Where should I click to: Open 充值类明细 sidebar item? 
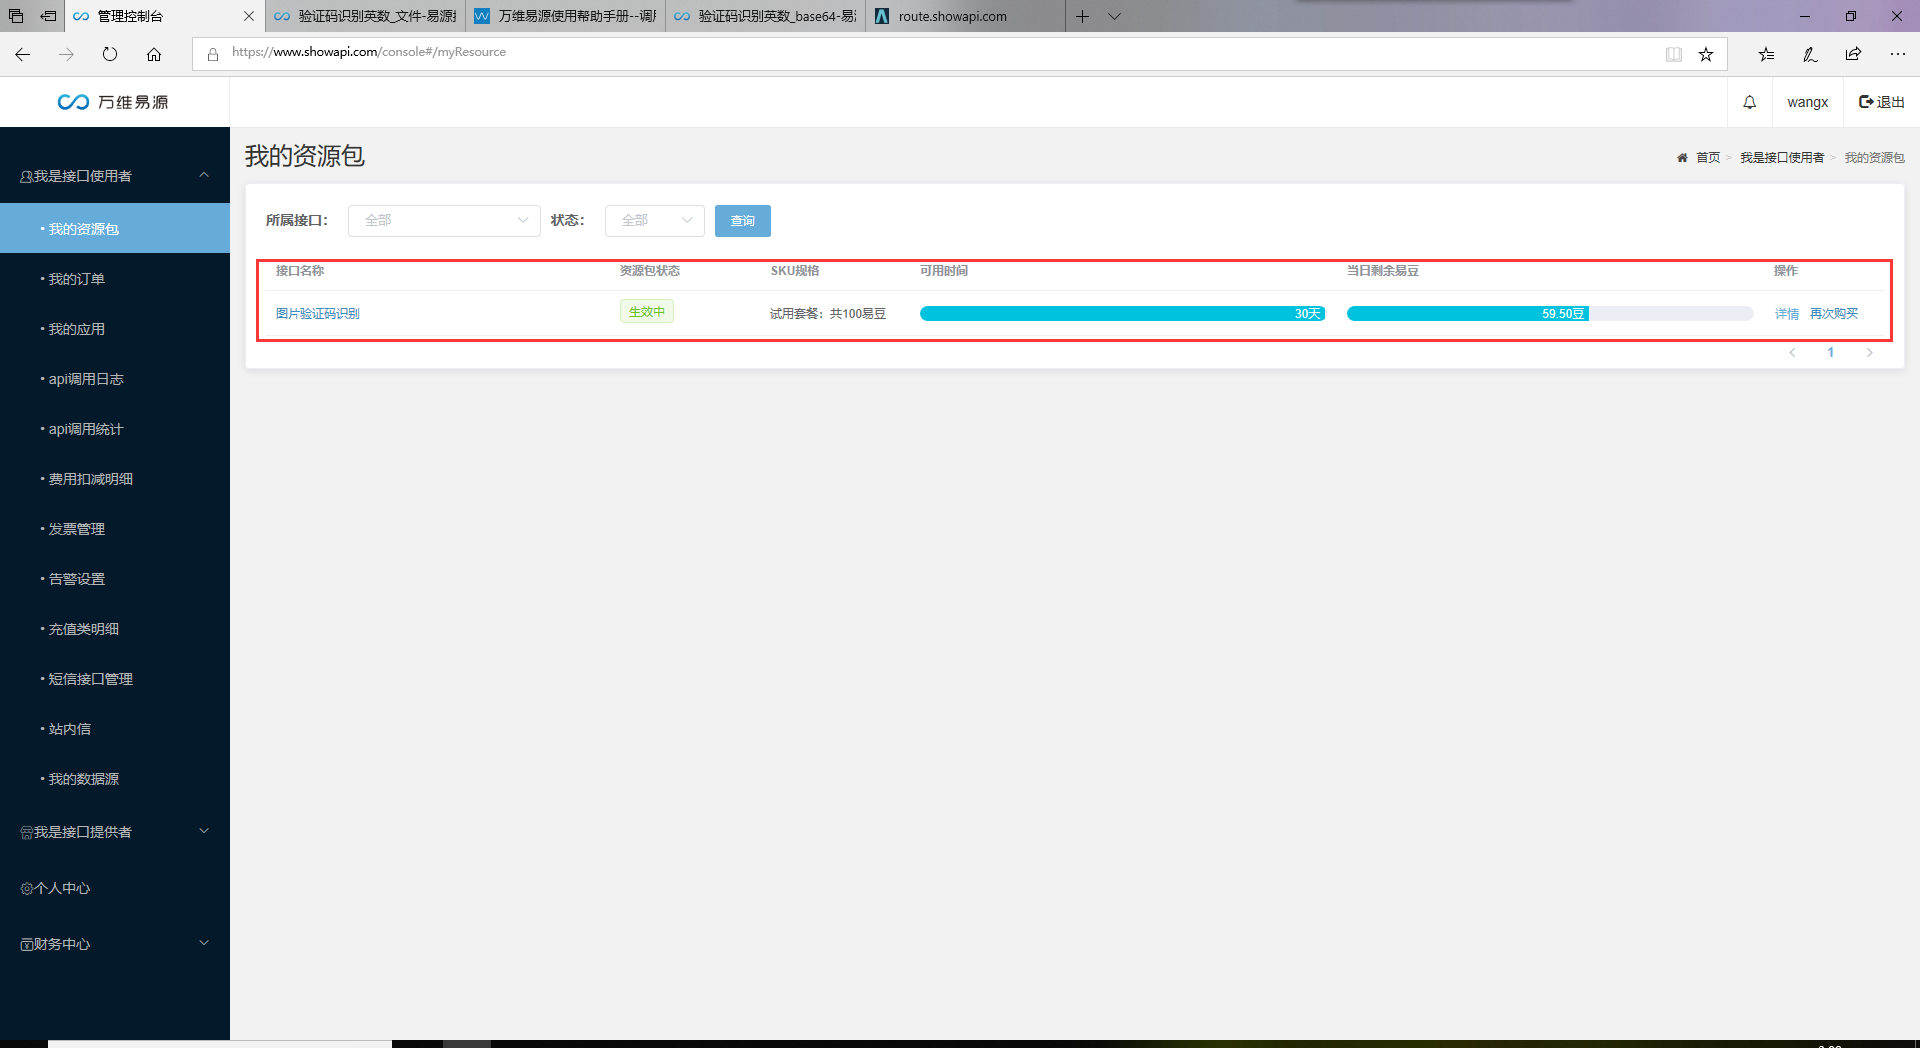pyautogui.click(x=115, y=629)
